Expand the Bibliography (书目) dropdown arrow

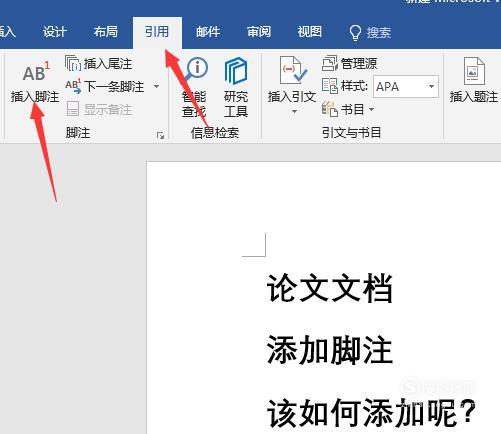coord(372,109)
